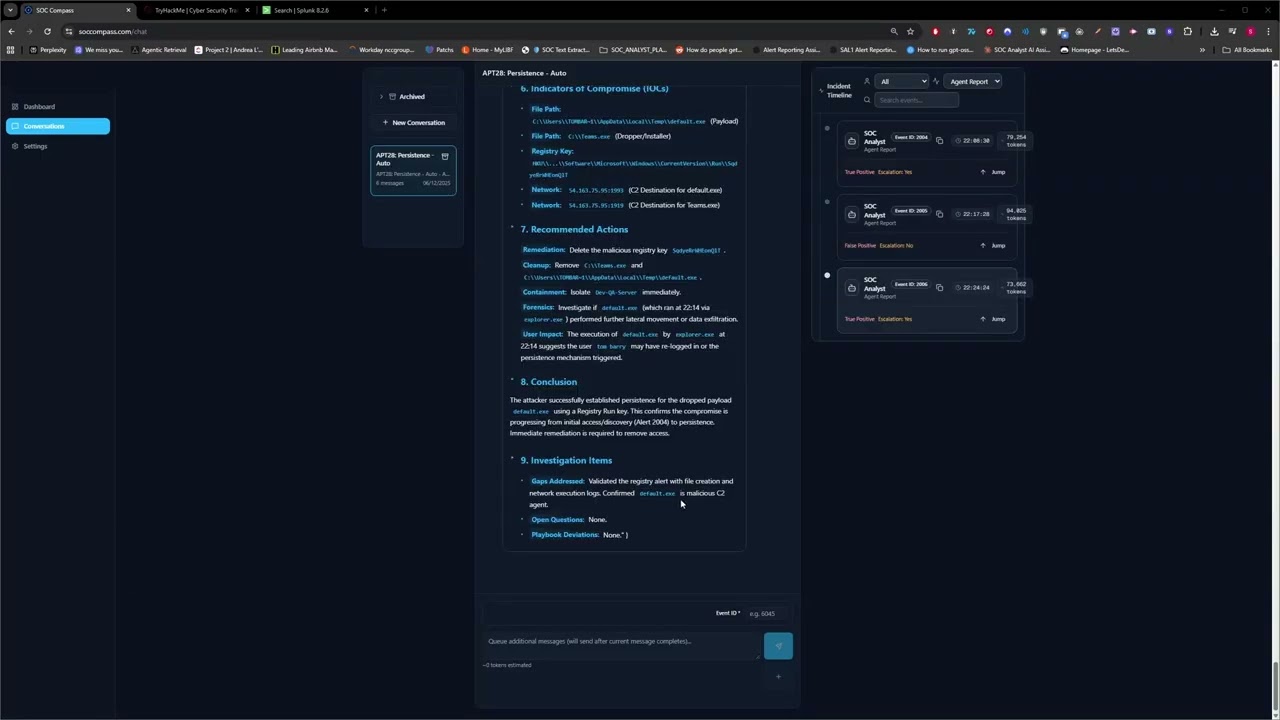
Task: Expand the Archived conversations section
Action: coord(412,97)
